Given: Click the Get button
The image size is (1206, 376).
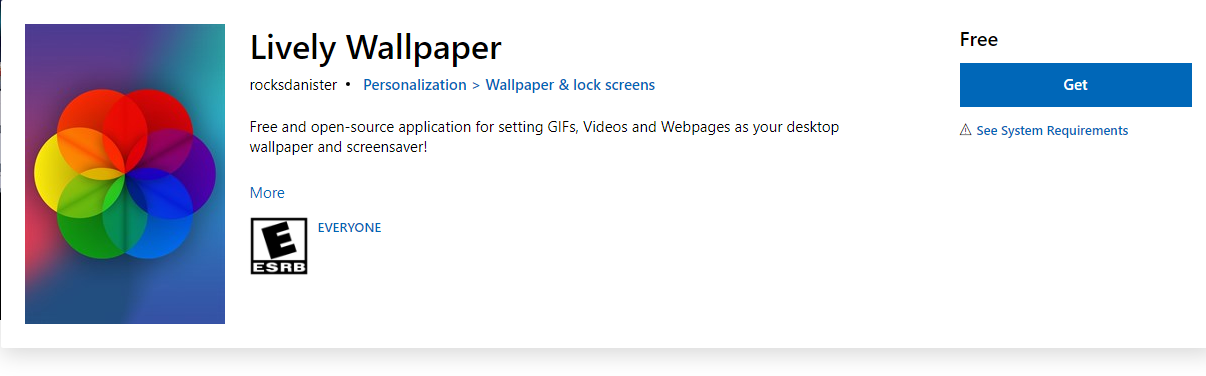Looking at the screenshot, I should click(x=1075, y=85).
